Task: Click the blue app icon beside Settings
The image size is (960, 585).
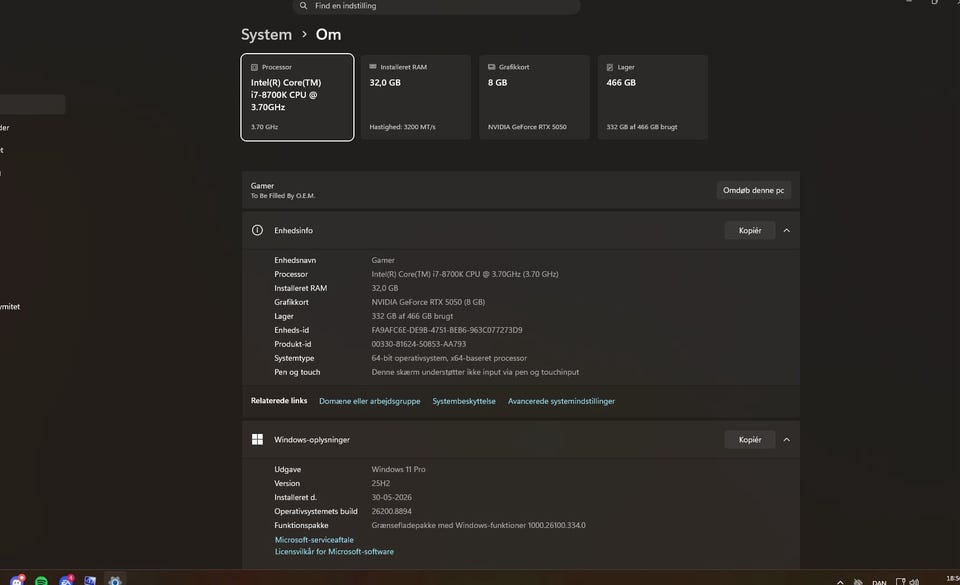Action: (90, 581)
